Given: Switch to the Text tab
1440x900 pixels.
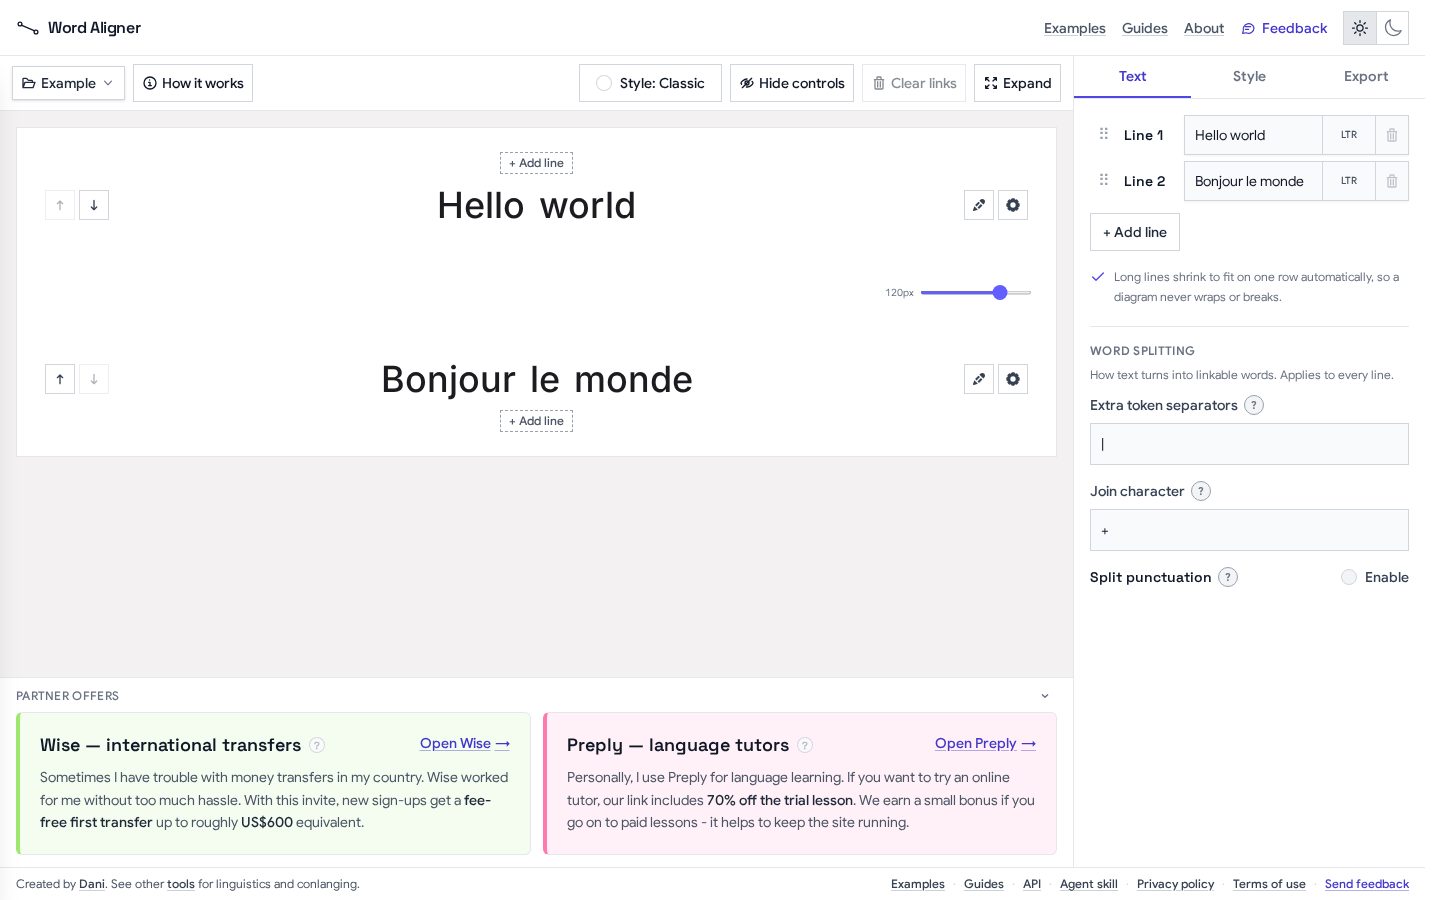Looking at the screenshot, I should pyautogui.click(x=1132, y=76).
